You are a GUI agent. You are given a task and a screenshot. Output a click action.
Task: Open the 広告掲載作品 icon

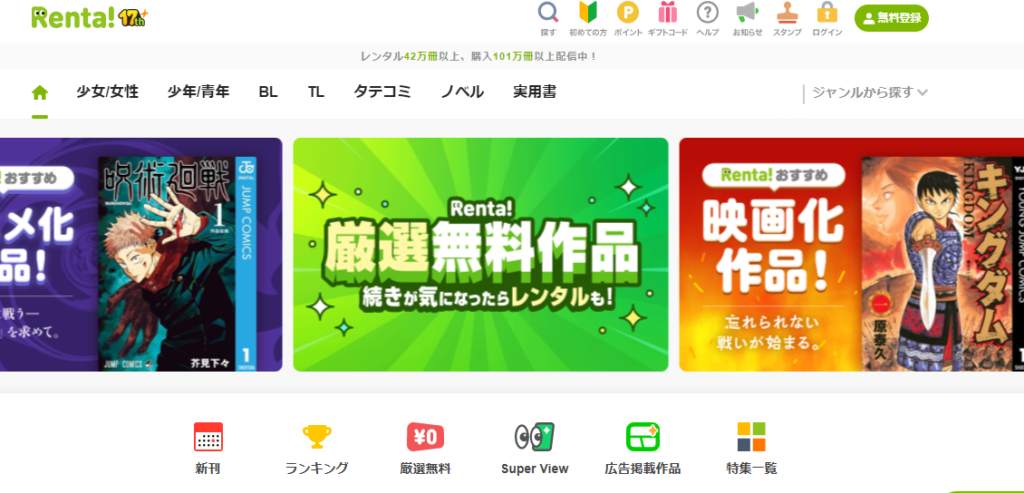point(643,437)
